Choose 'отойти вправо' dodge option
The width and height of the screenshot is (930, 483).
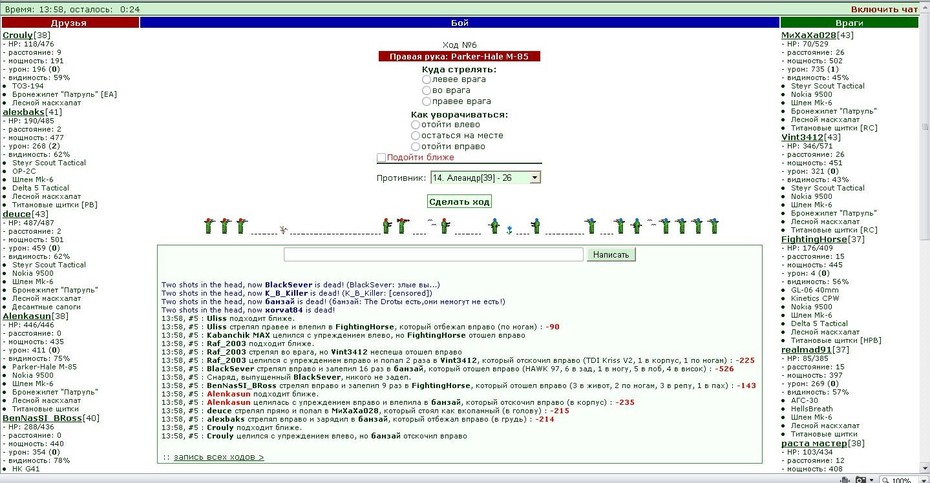[416, 146]
